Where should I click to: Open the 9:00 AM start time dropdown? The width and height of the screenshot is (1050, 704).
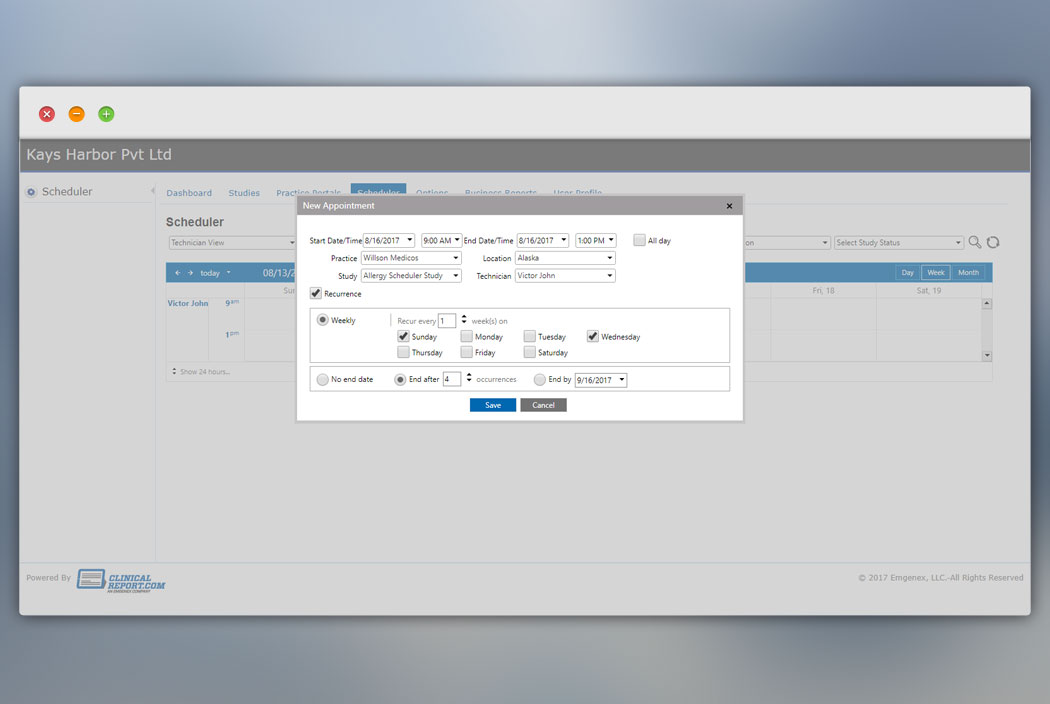[x=457, y=240]
